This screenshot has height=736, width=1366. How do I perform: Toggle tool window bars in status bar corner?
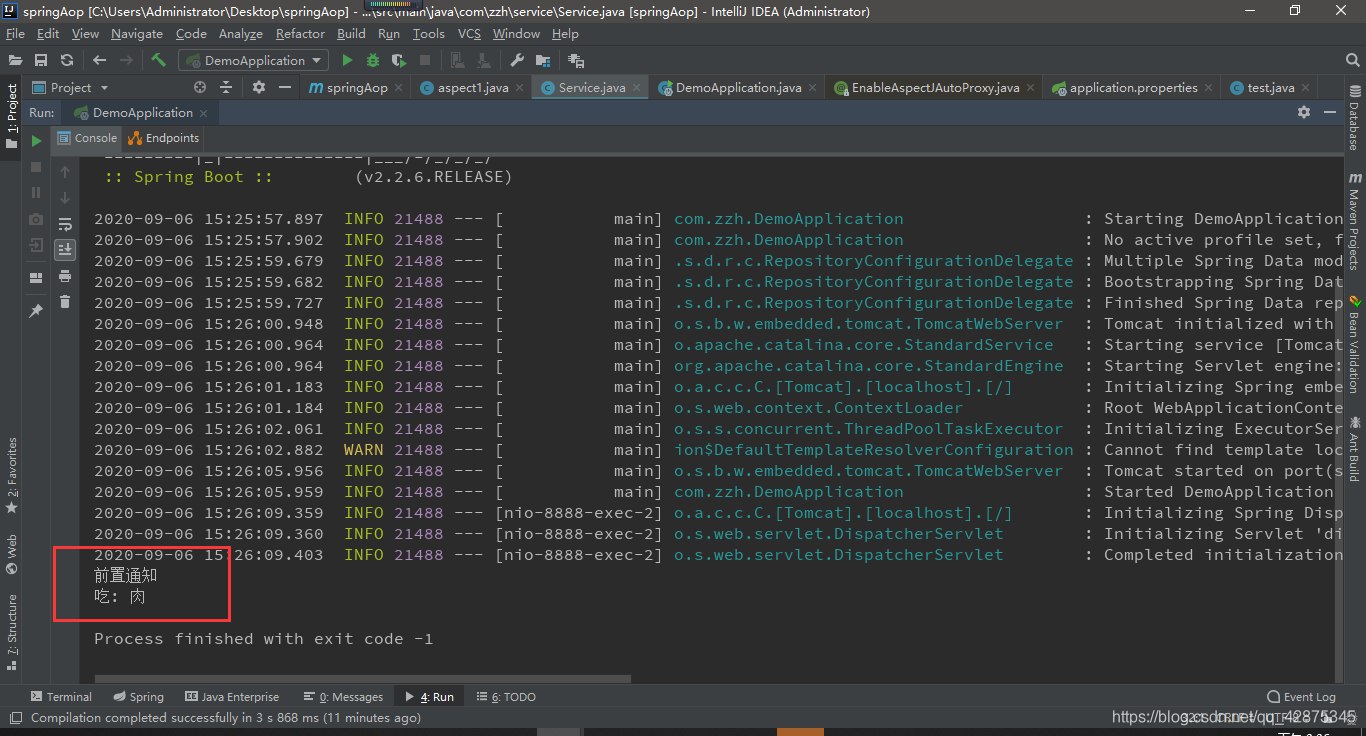pyautogui.click(x=15, y=718)
